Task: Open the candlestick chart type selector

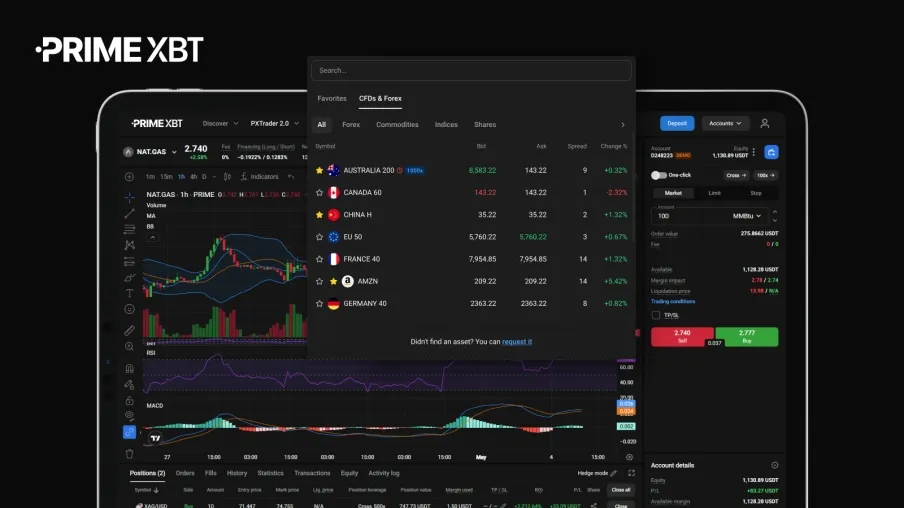Action: click(227, 177)
